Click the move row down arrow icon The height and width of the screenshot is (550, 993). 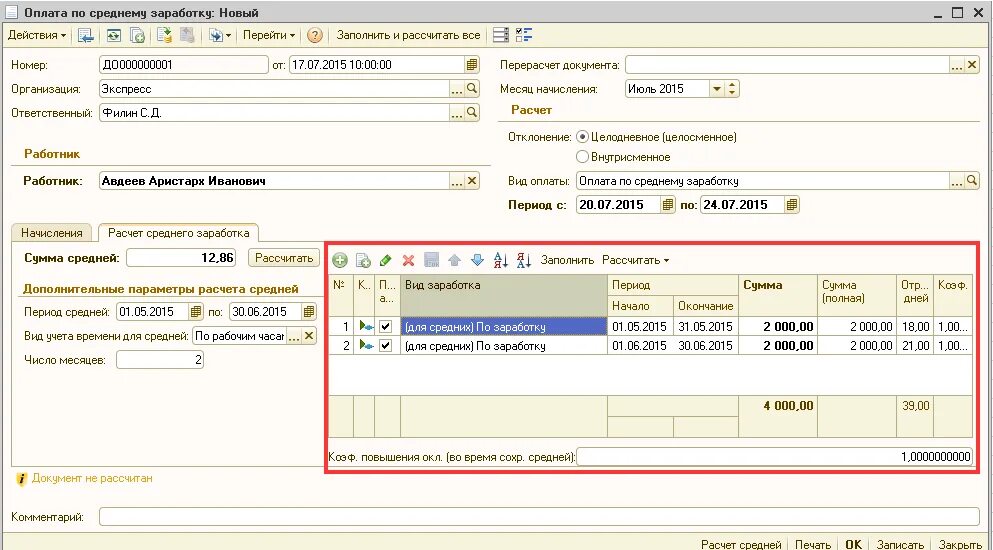[478, 260]
